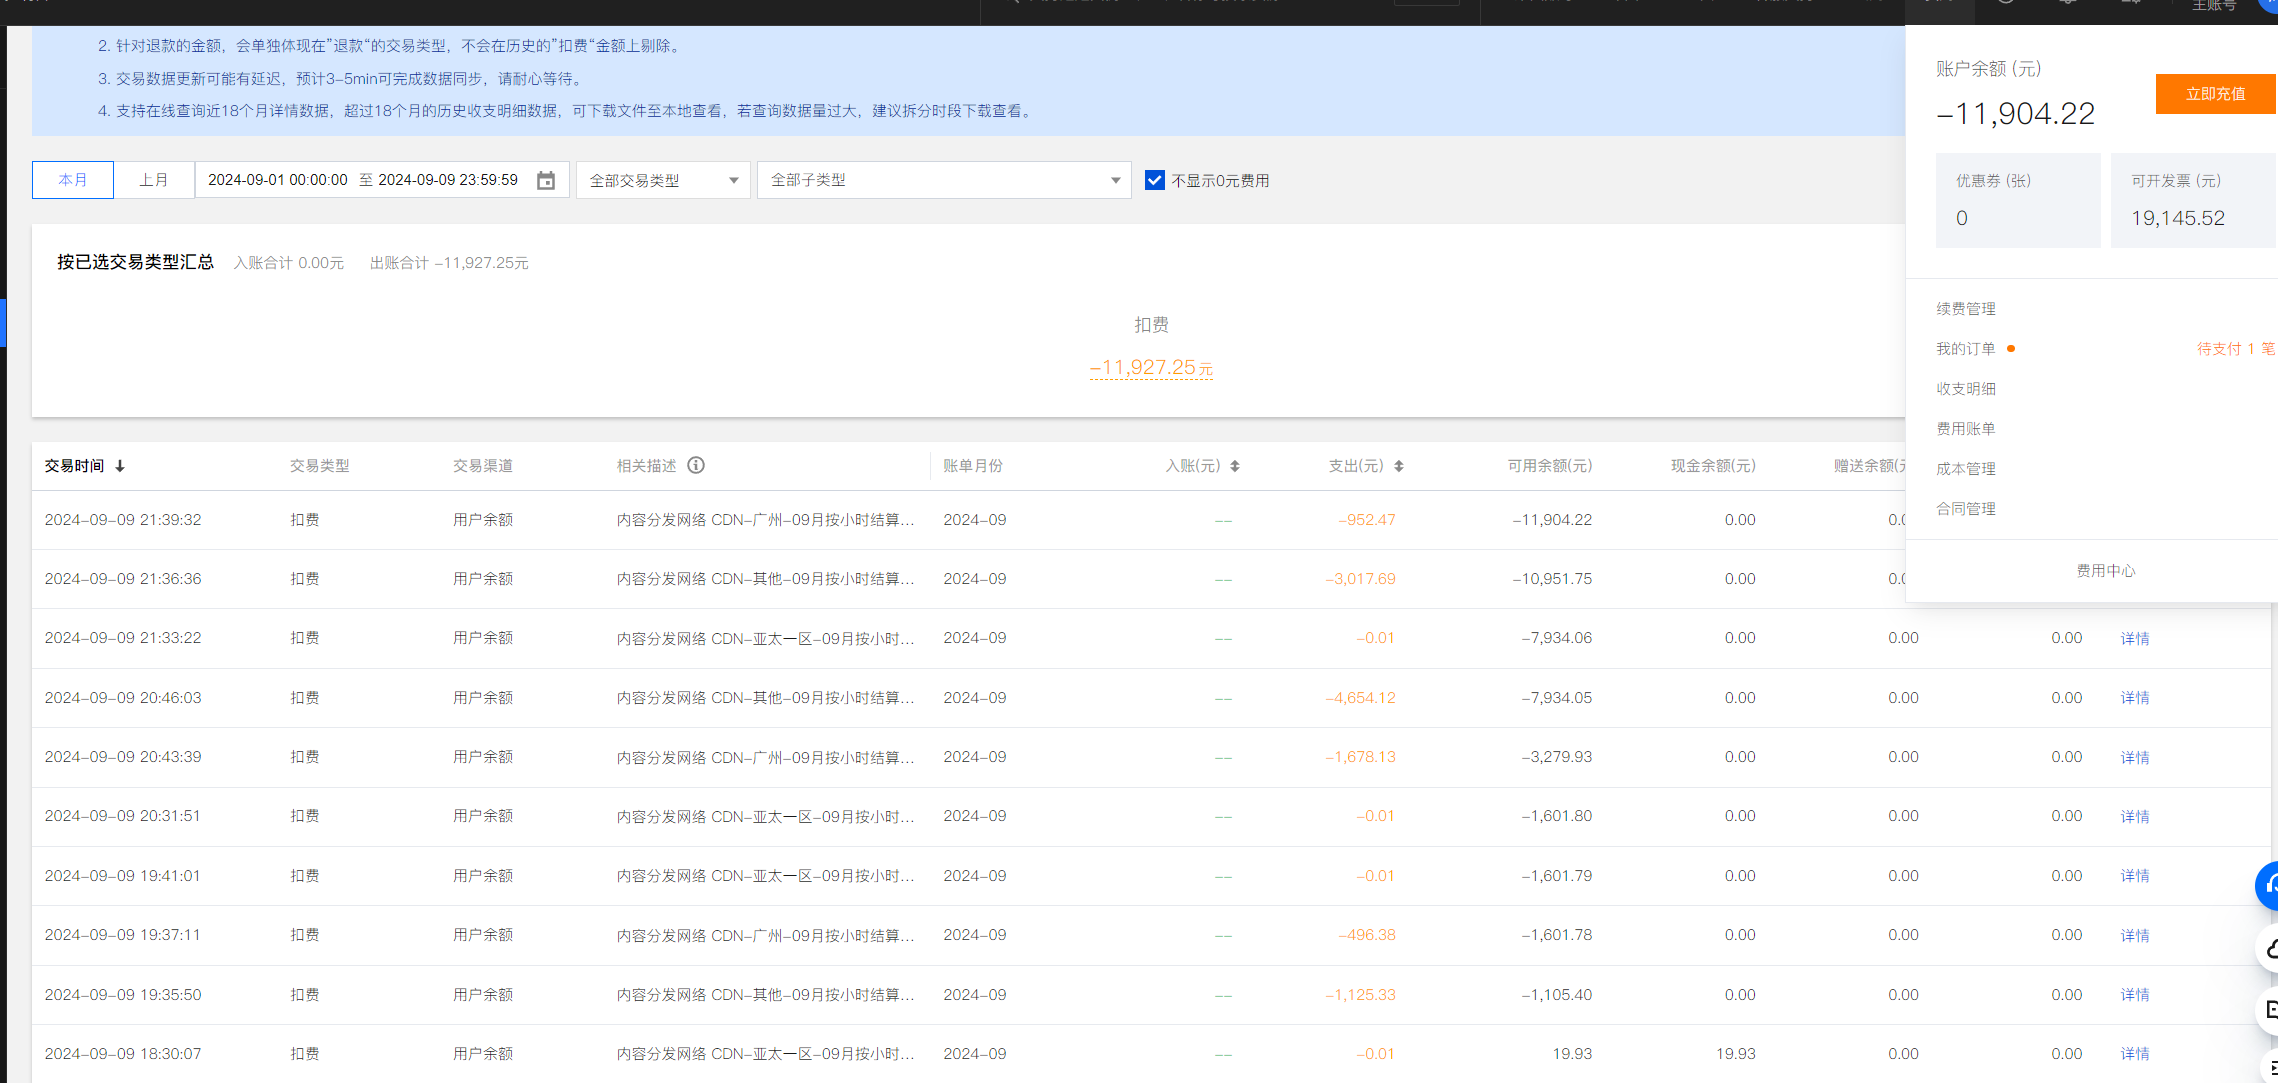Click the 可开发票 card showing 19,145.52
The image size is (2278, 1083).
(x=2194, y=200)
